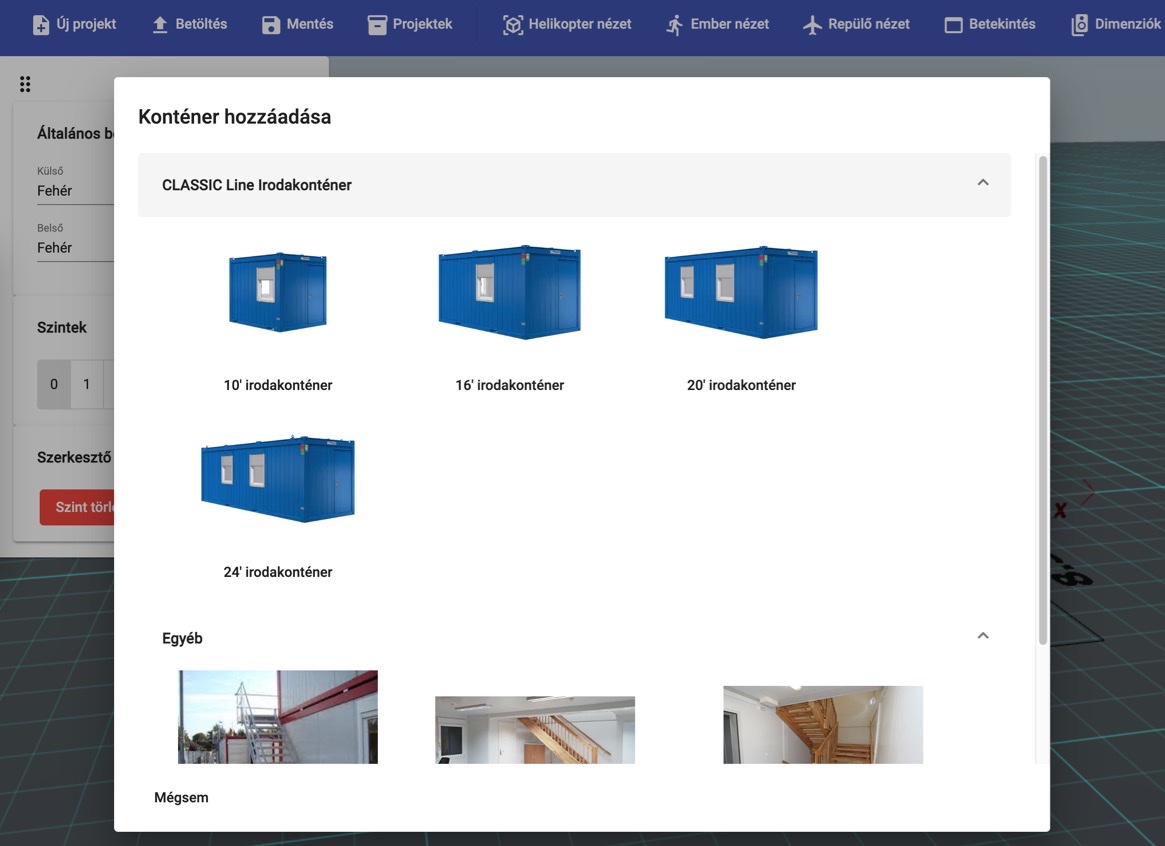
Task: Select level 1 in Szintek
Action: tap(86, 384)
